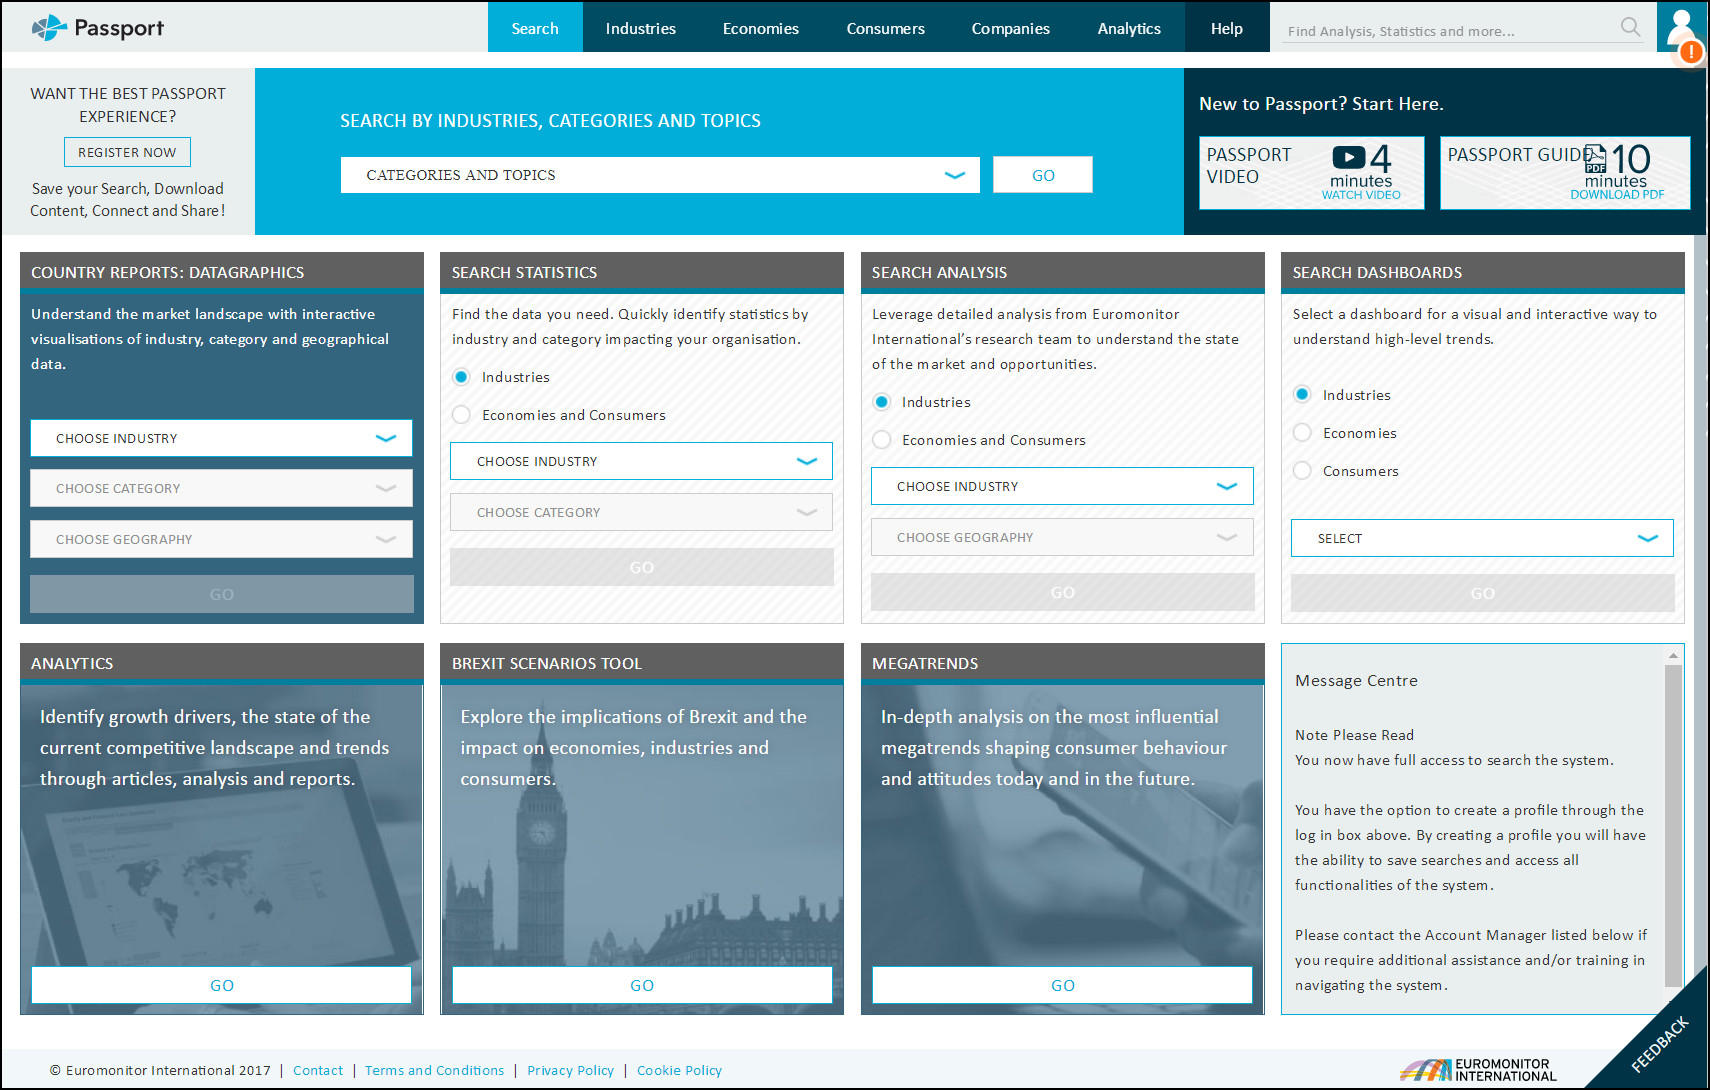Image resolution: width=1710 pixels, height=1090 pixels.
Task: Click the Passport Guide PDF icon
Action: [x=1596, y=158]
